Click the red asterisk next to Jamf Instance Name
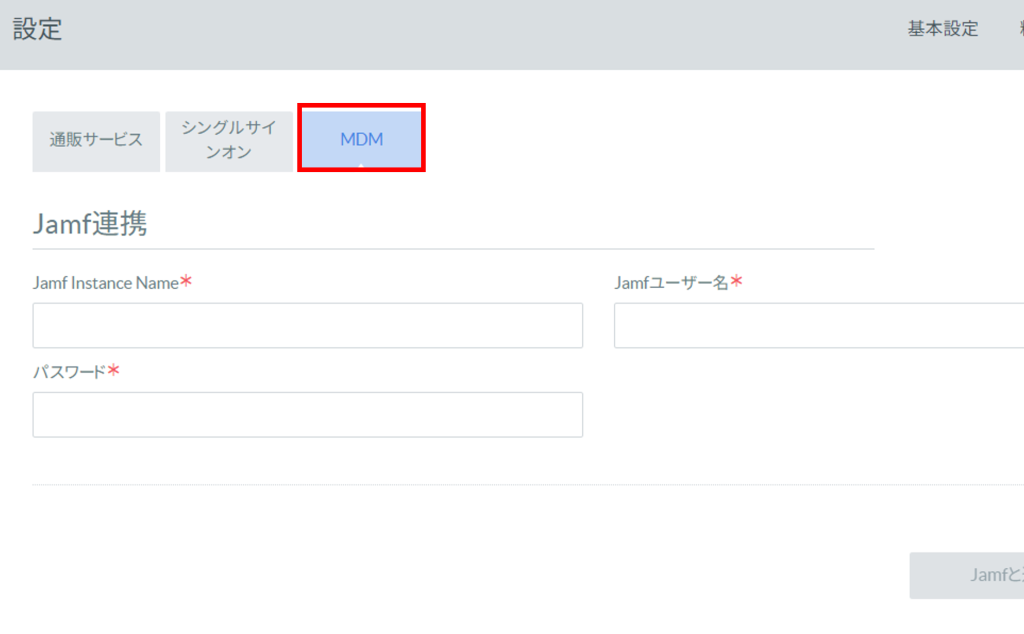1024x634 pixels. click(x=185, y=281)
